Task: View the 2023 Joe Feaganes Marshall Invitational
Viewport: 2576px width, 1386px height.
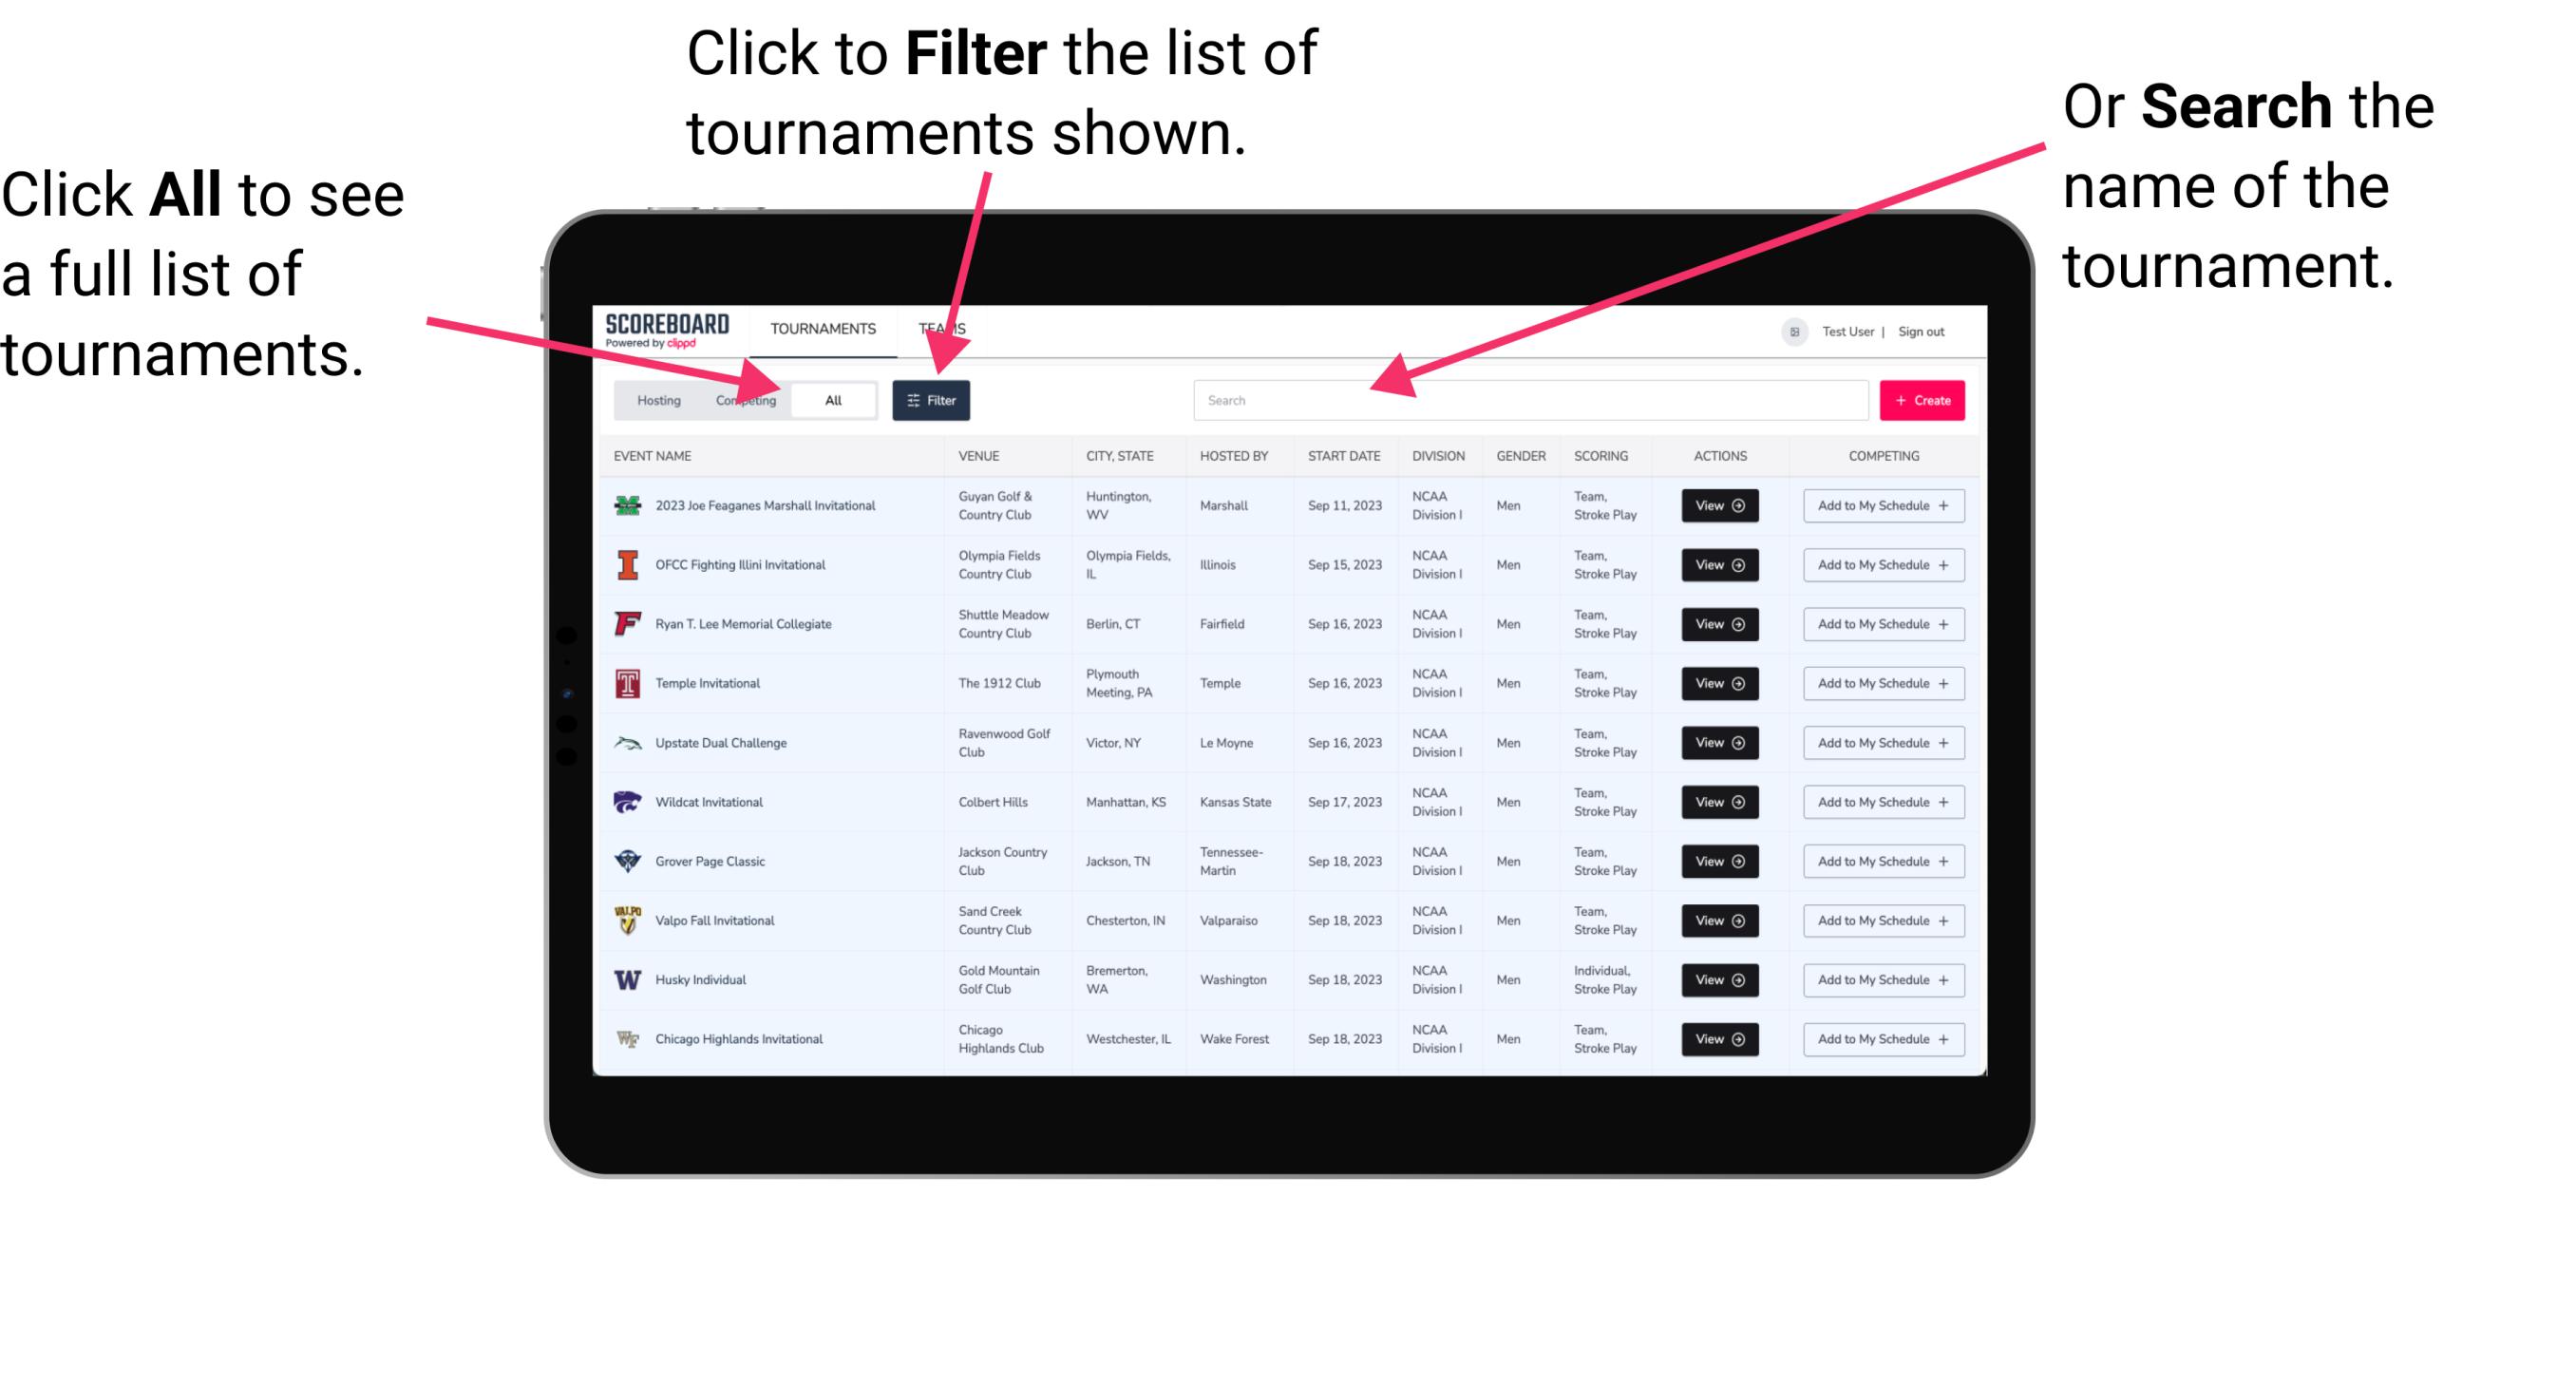Action: (x=1719, y=505)
